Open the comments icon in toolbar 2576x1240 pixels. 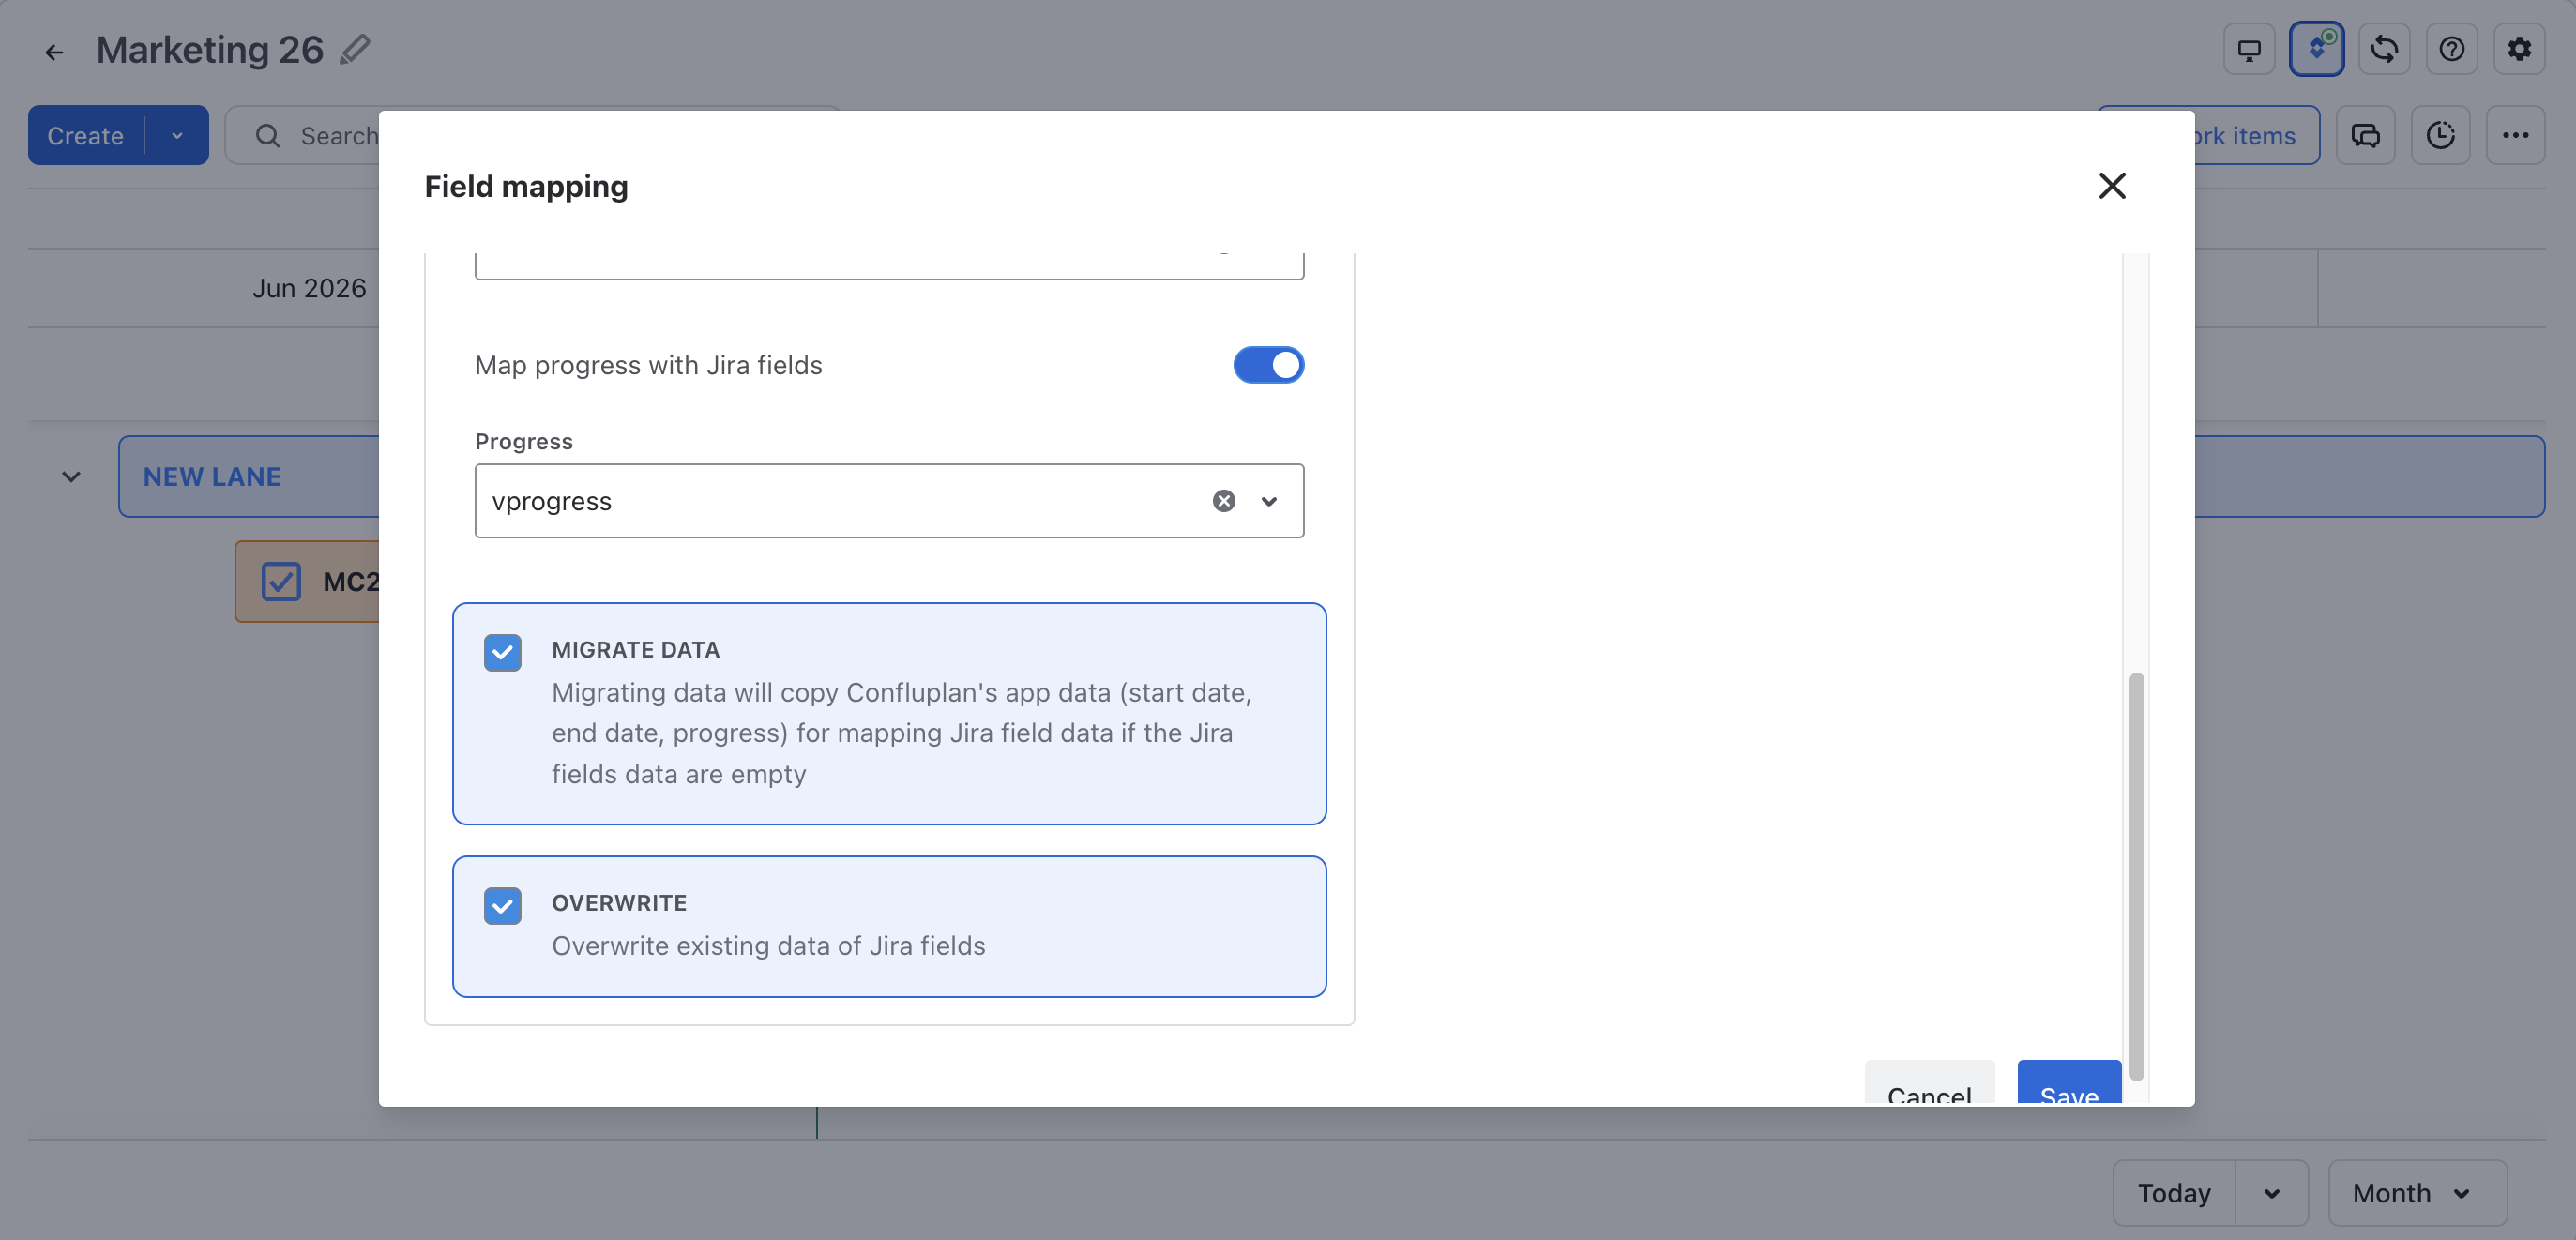click(x=2366, y=135)
